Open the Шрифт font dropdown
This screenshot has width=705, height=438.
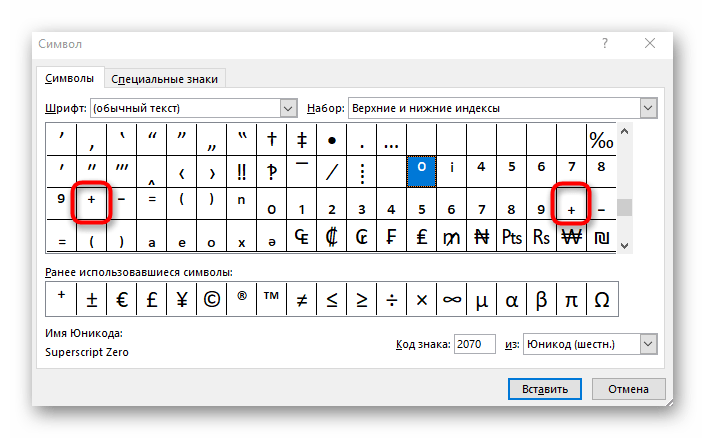coord(289,108)
